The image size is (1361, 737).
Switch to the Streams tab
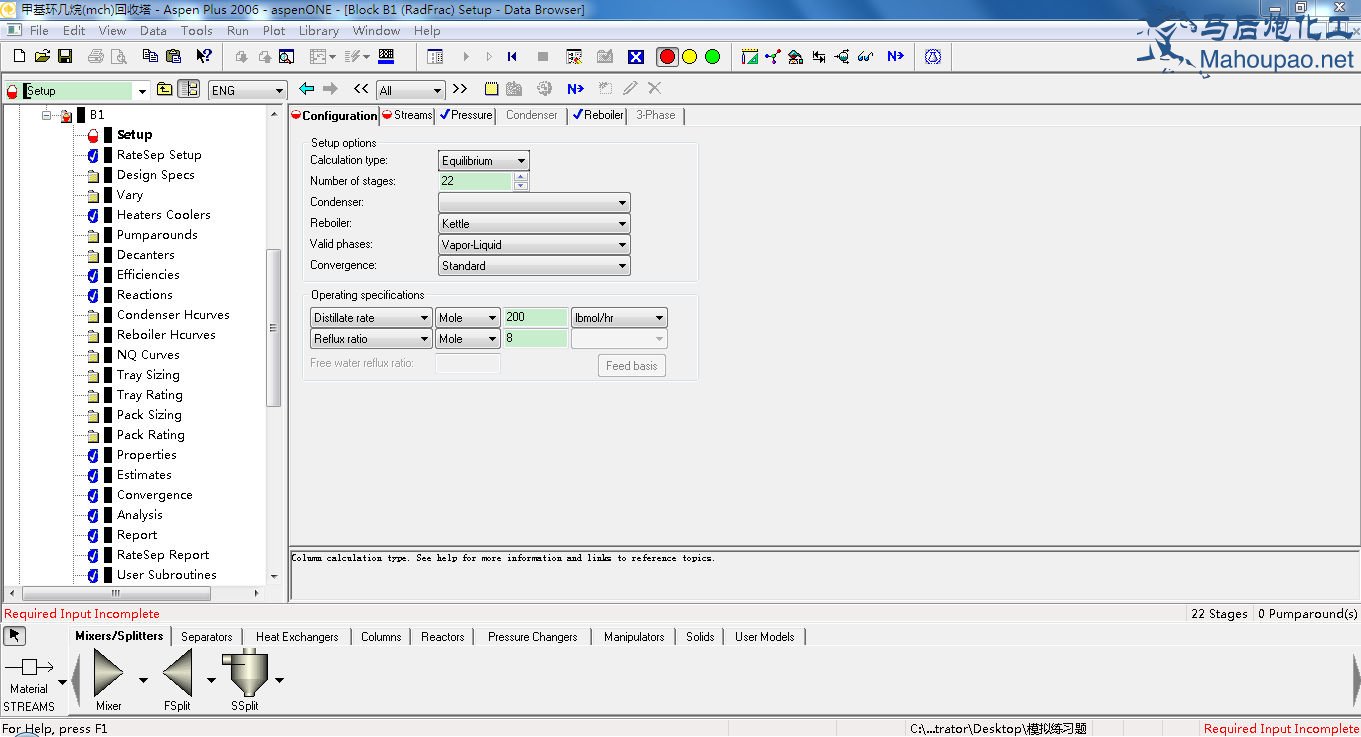[x=407, y=115]
